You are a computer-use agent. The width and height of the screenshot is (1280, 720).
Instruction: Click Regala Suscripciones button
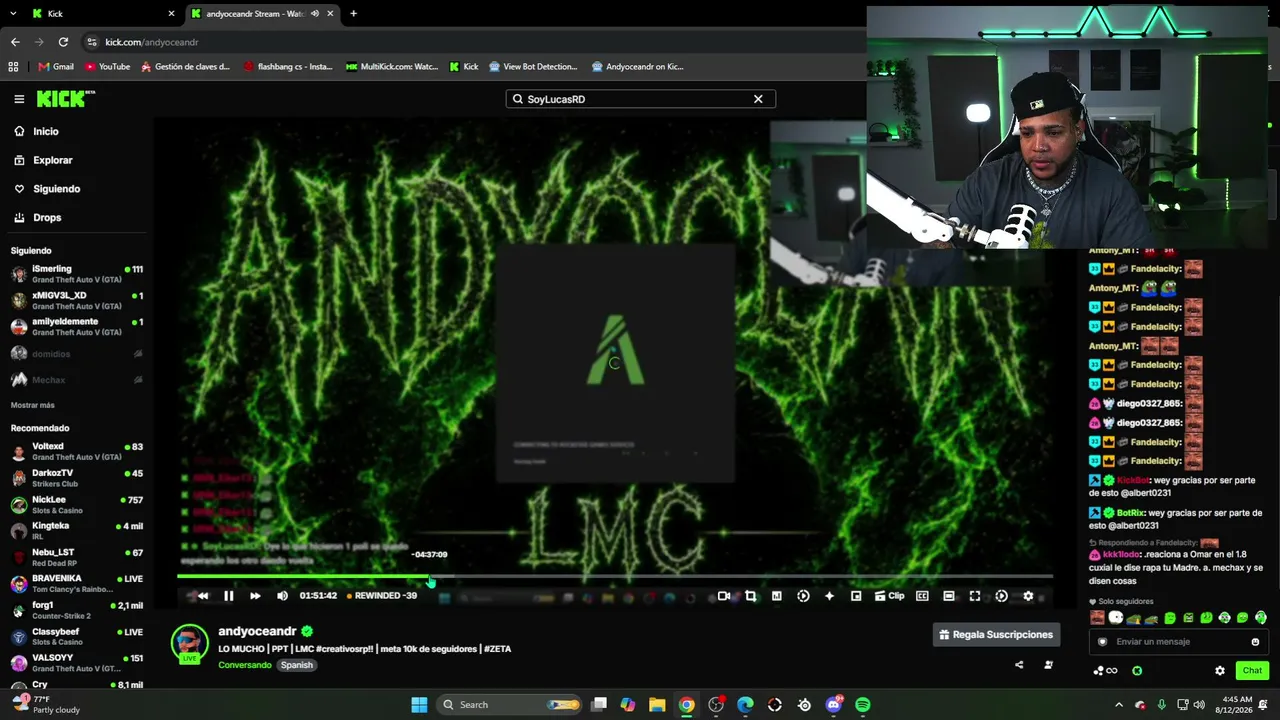[996, 634]
